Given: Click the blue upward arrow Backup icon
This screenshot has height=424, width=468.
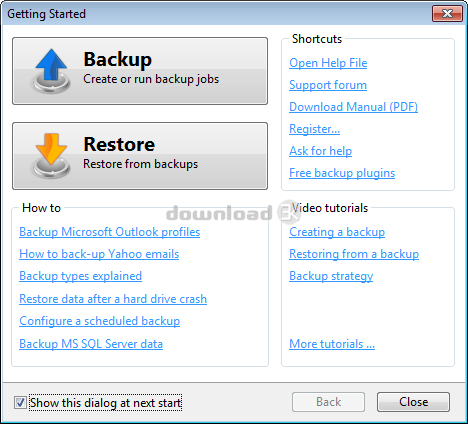Looking at the screenshot, I should pos(51,71).
